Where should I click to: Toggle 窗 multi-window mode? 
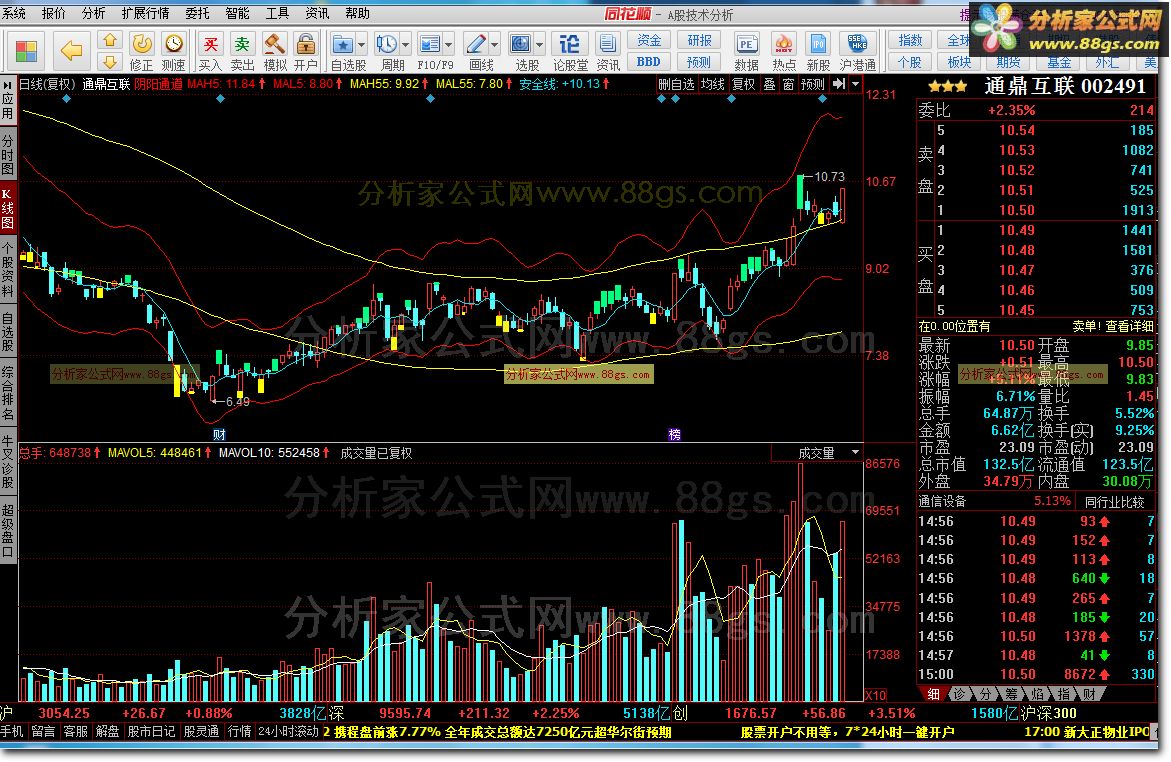(788, 84)
